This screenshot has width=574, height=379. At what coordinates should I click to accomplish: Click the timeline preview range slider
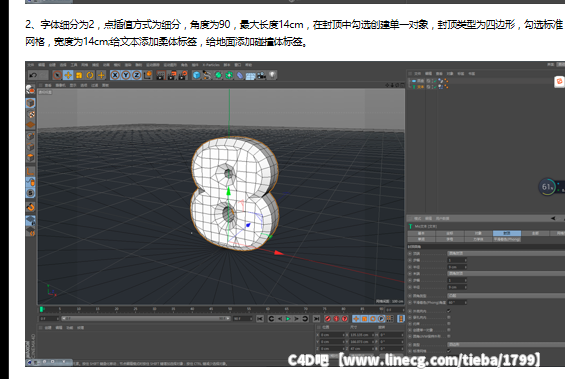146,319
